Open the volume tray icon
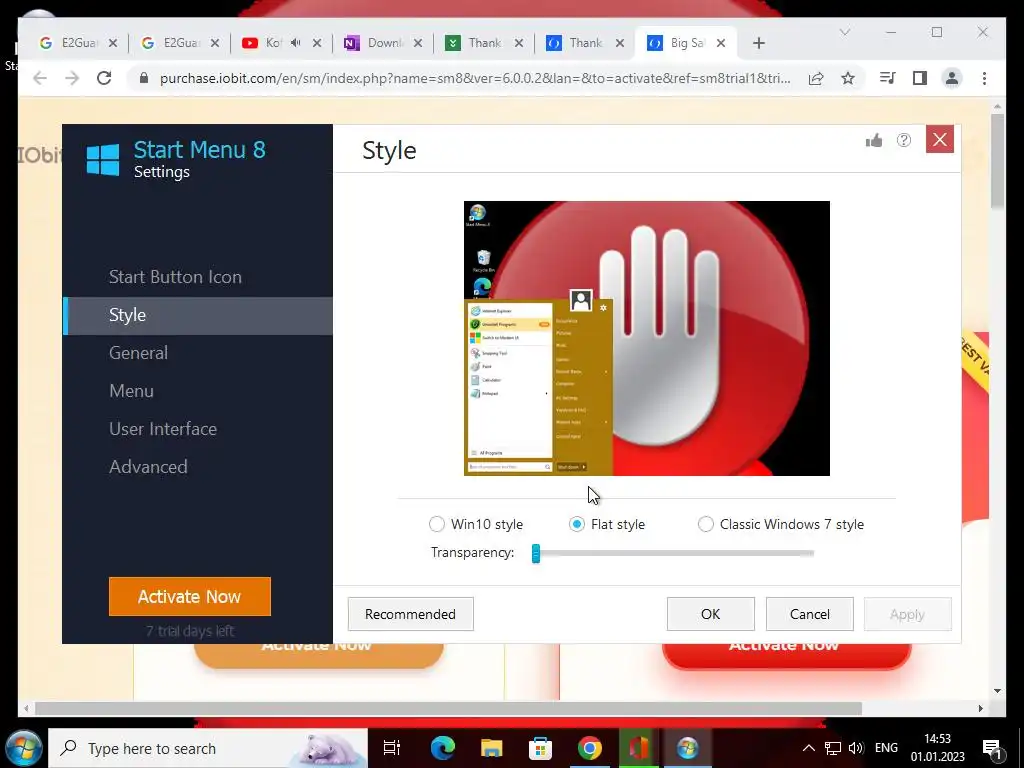 [856, 748]
